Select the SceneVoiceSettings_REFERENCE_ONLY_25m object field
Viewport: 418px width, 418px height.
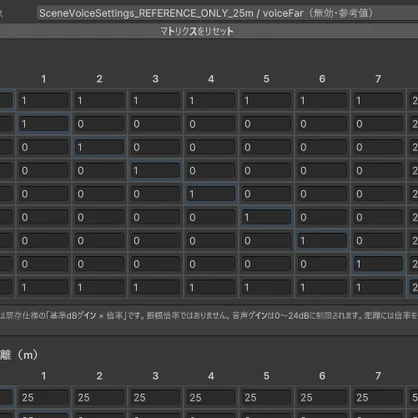tap(227, 13)
